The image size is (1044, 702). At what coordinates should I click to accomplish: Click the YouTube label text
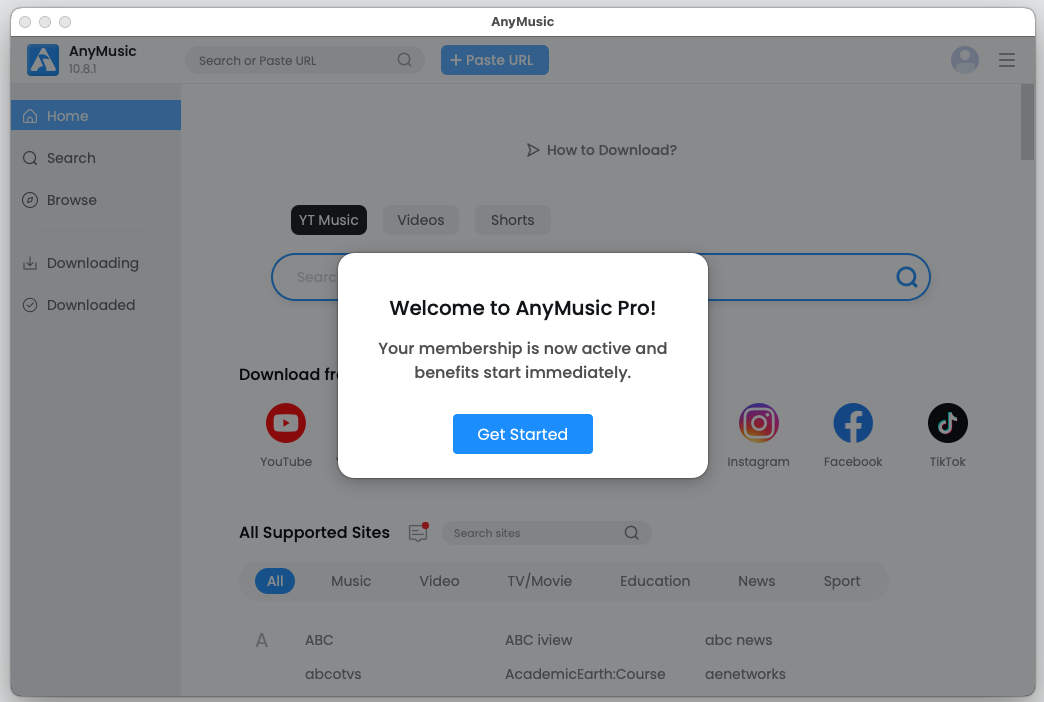pos(286,462)
